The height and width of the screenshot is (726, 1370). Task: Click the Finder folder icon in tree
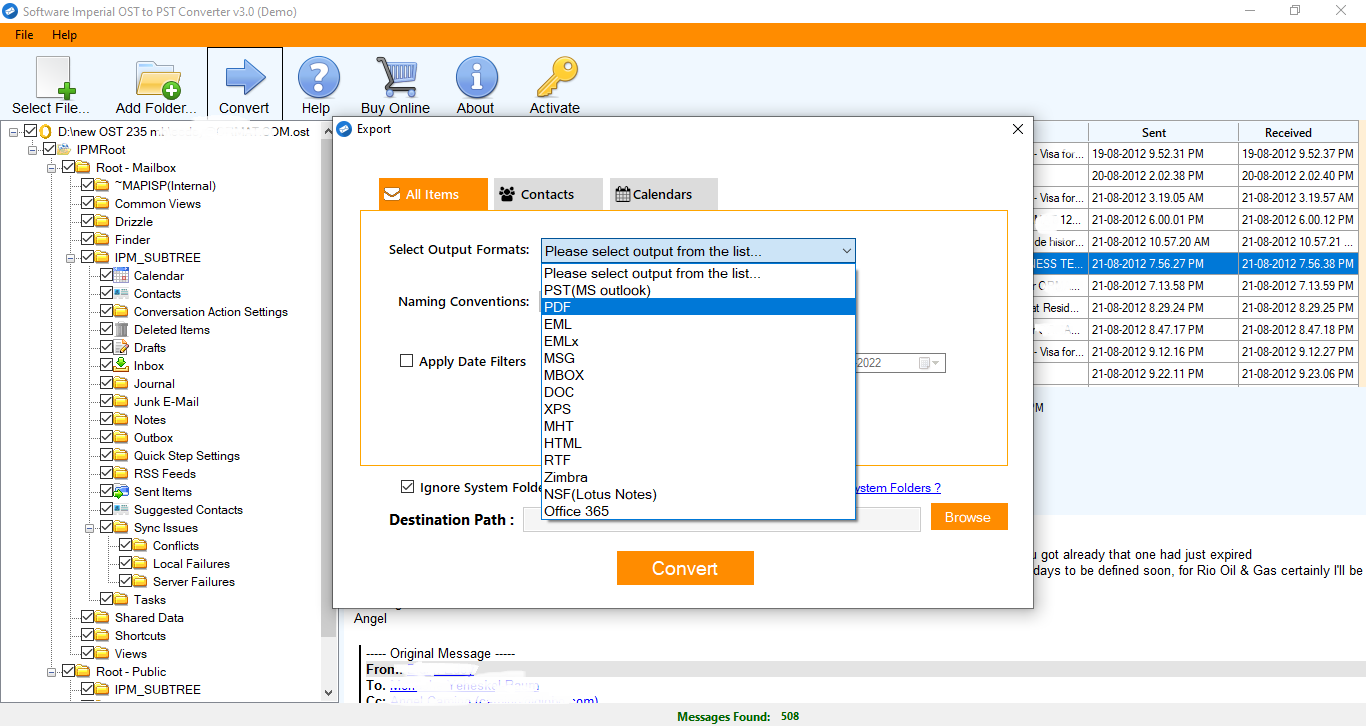point(102,240)
